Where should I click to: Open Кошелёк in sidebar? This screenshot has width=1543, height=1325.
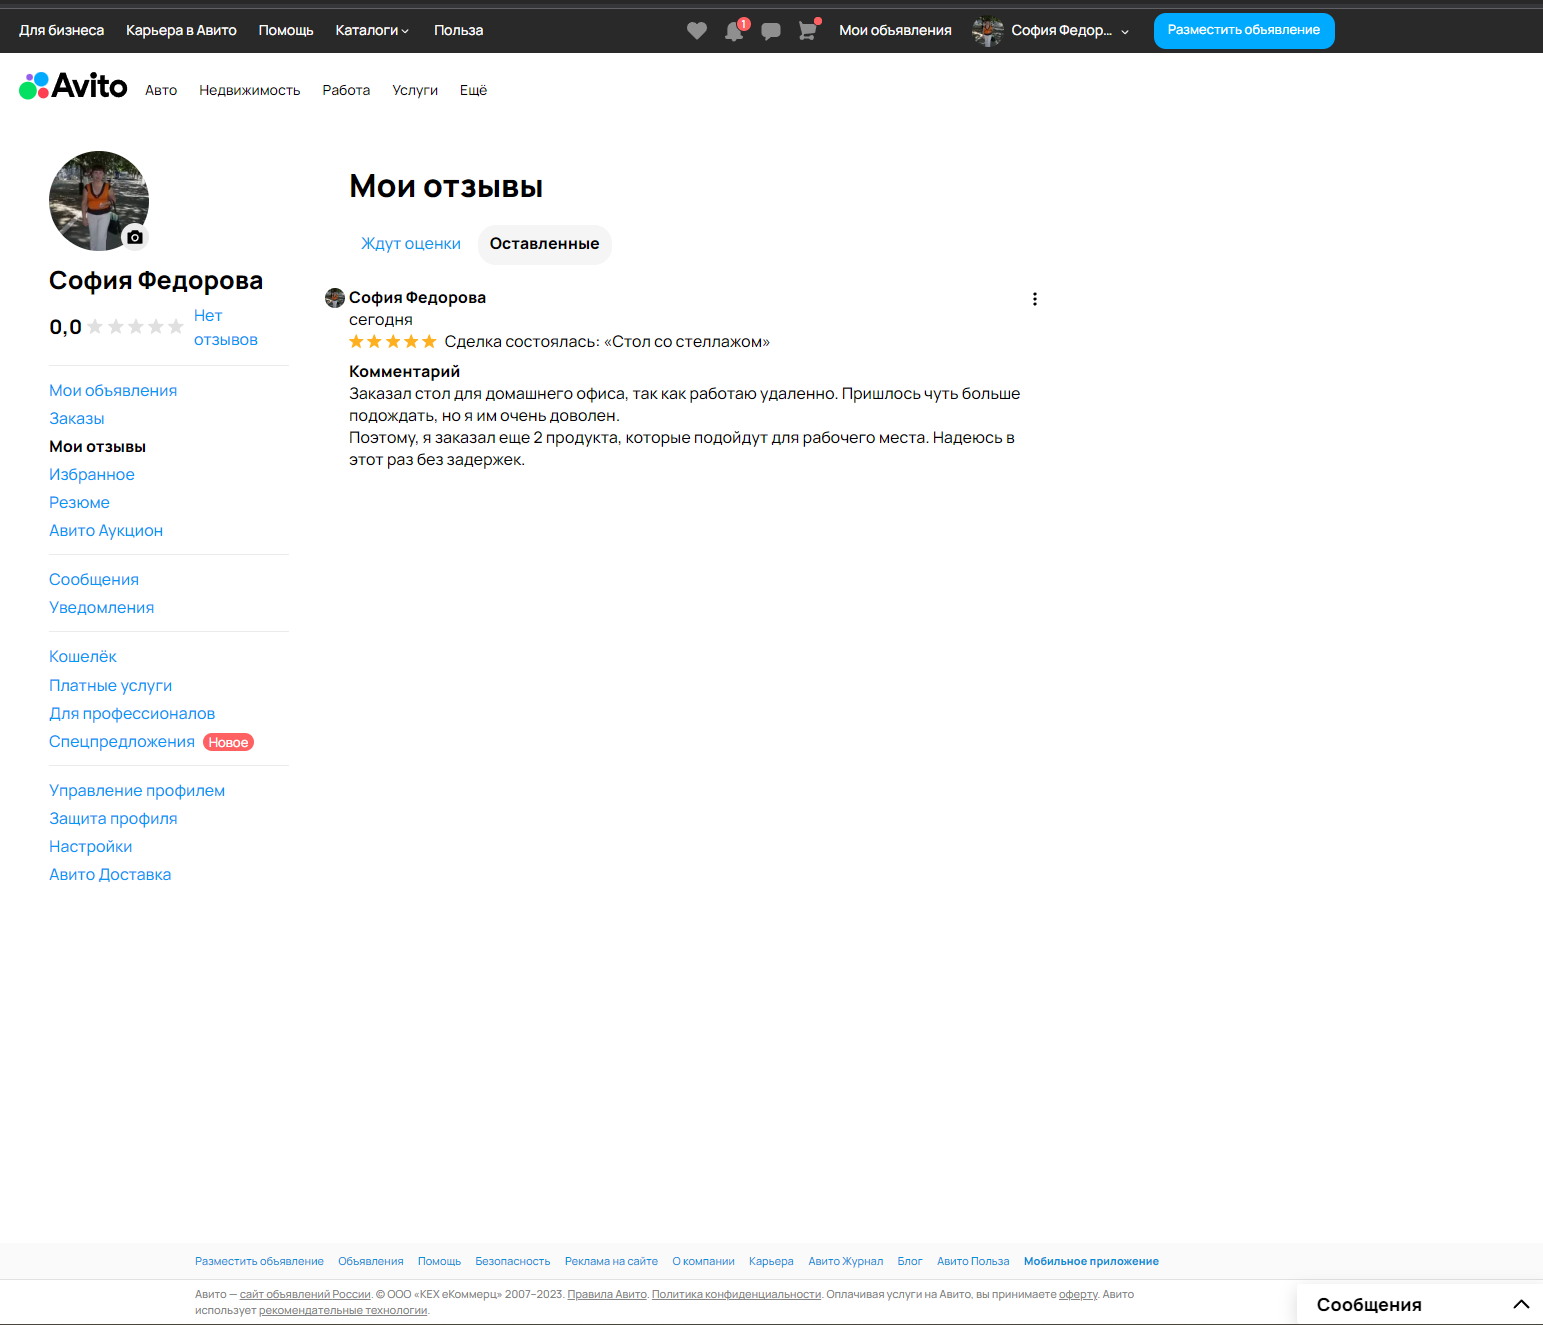point(83,657)
